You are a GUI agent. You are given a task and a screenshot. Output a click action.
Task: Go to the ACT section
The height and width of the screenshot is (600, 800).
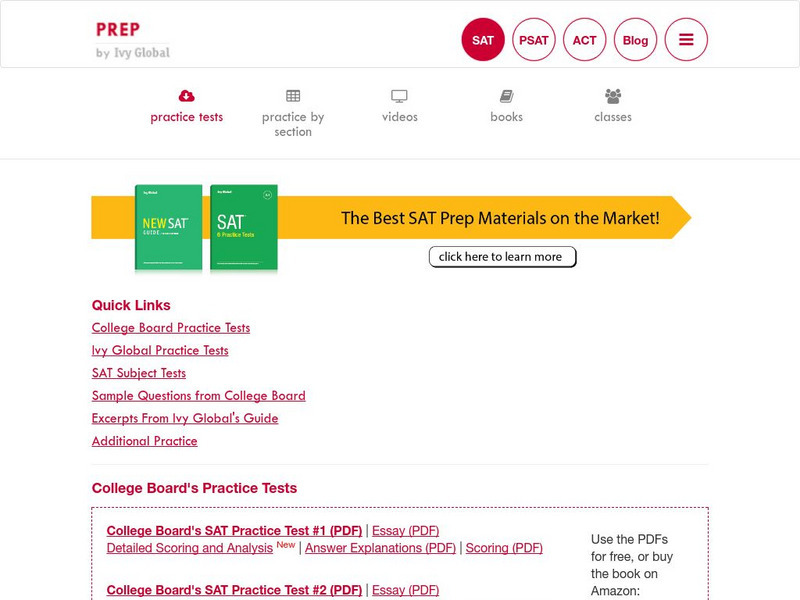tap(585, 40)
